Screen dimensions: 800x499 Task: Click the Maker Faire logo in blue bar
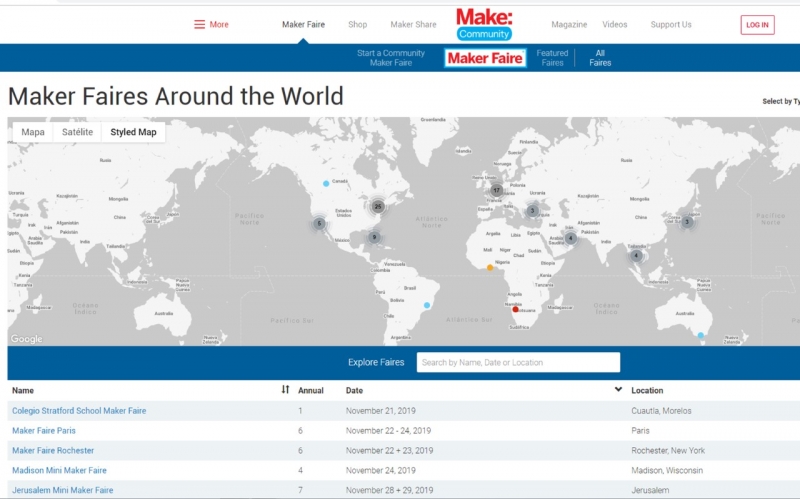(x=485, y=58)
